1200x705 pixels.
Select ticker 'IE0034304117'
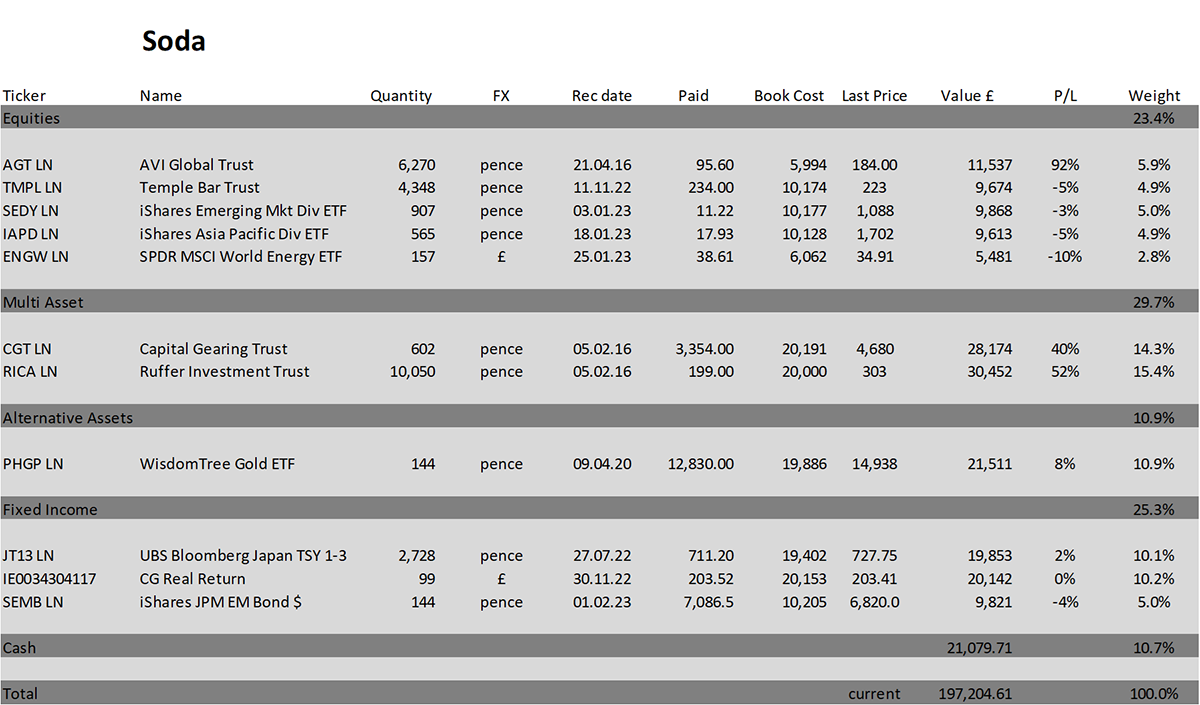pos(48,579)
